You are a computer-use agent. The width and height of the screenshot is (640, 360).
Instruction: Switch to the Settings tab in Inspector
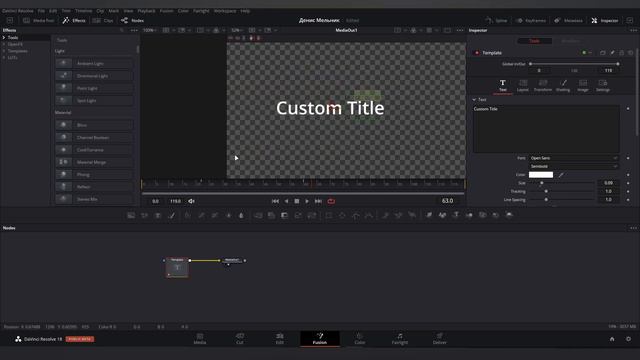coord(603,86)
